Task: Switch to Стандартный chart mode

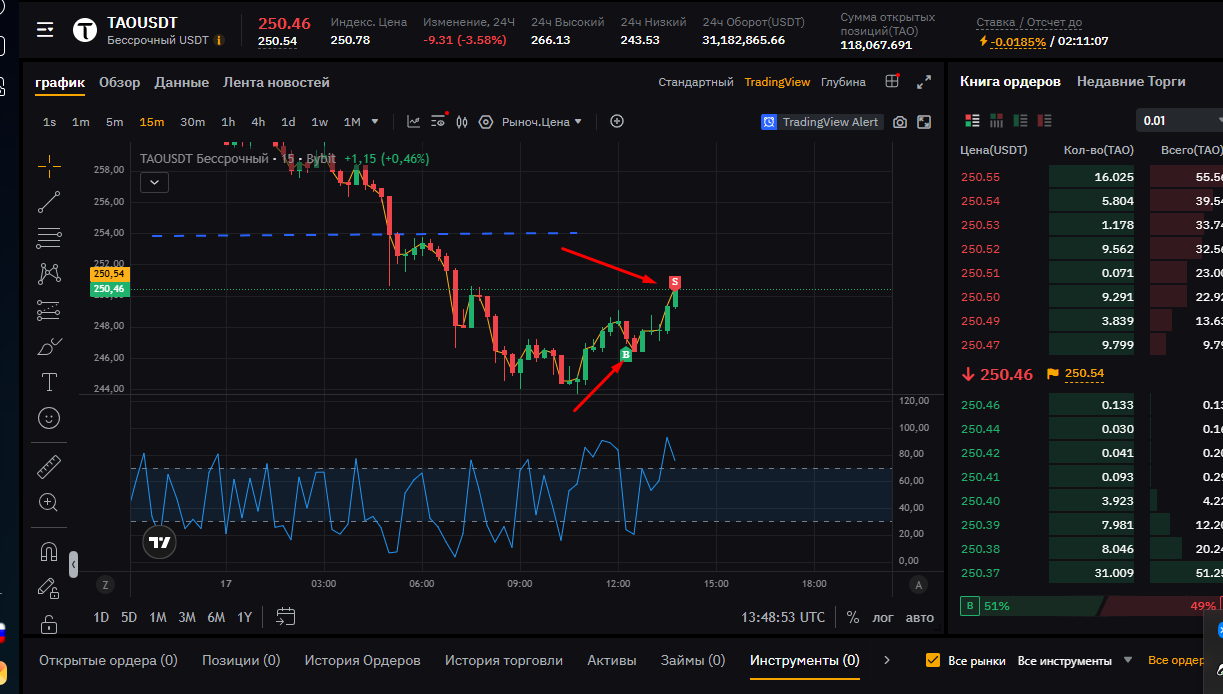Action: (696, 82)
